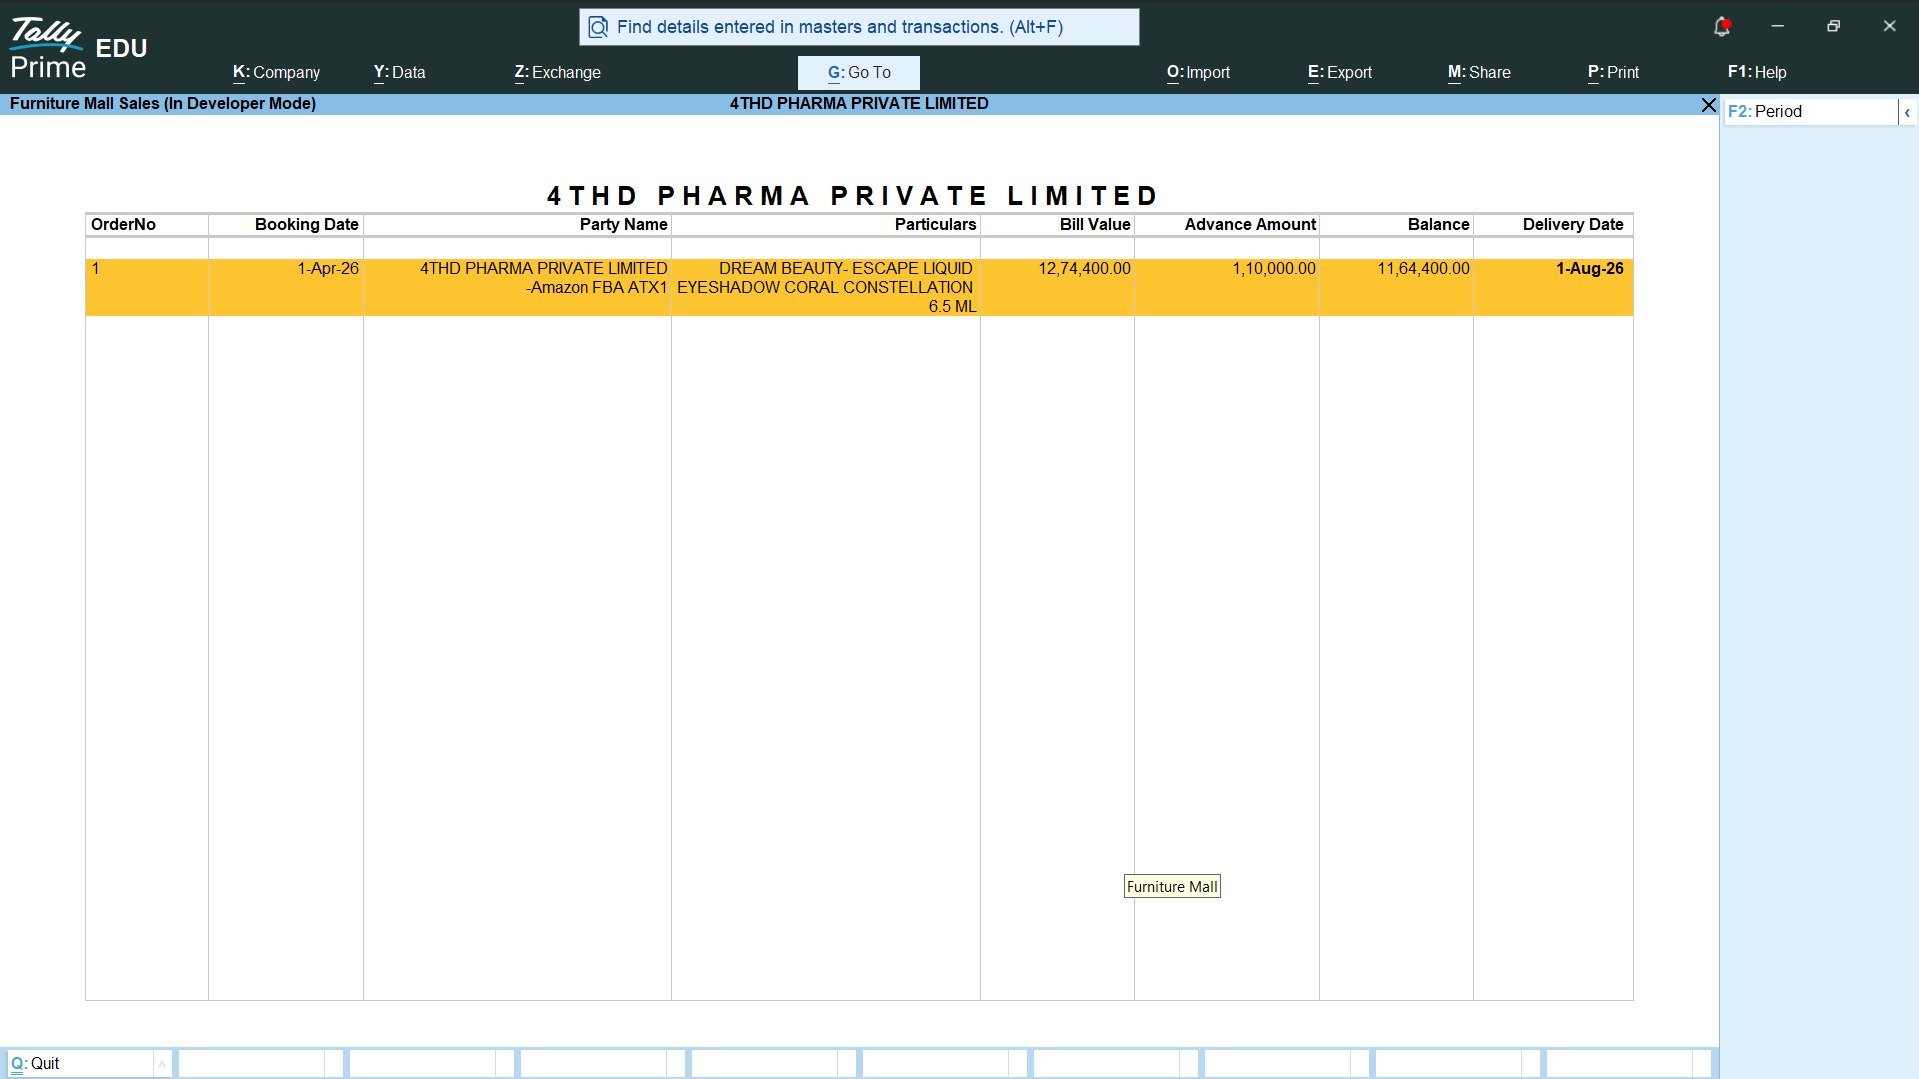Click the Booking Date column header
The width and height of the screenshot is (1919, 1079).
[306, 225]
